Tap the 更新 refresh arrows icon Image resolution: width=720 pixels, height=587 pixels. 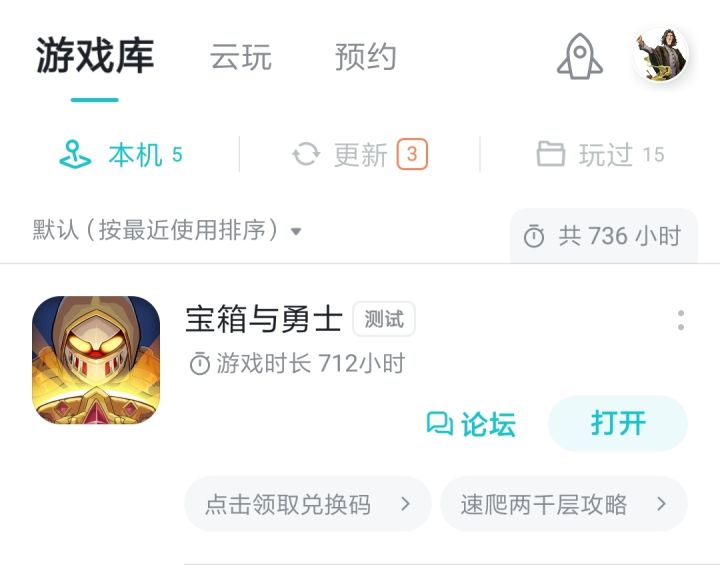(x=306, y=154)
